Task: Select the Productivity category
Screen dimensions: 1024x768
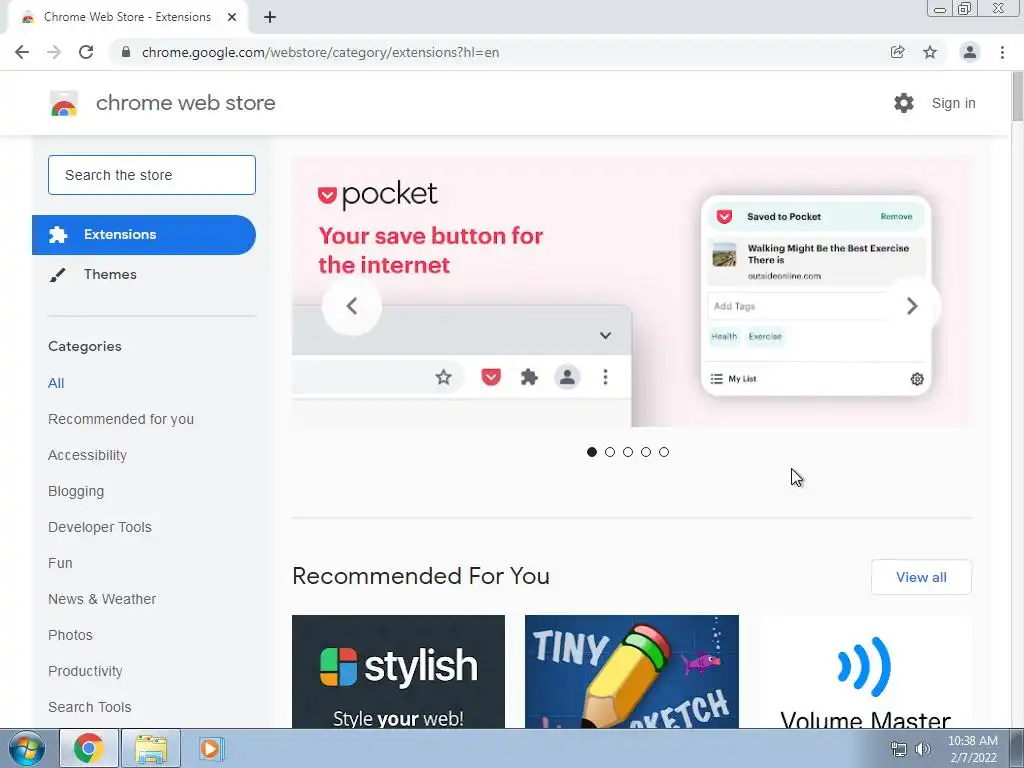Action: (85, 671)
